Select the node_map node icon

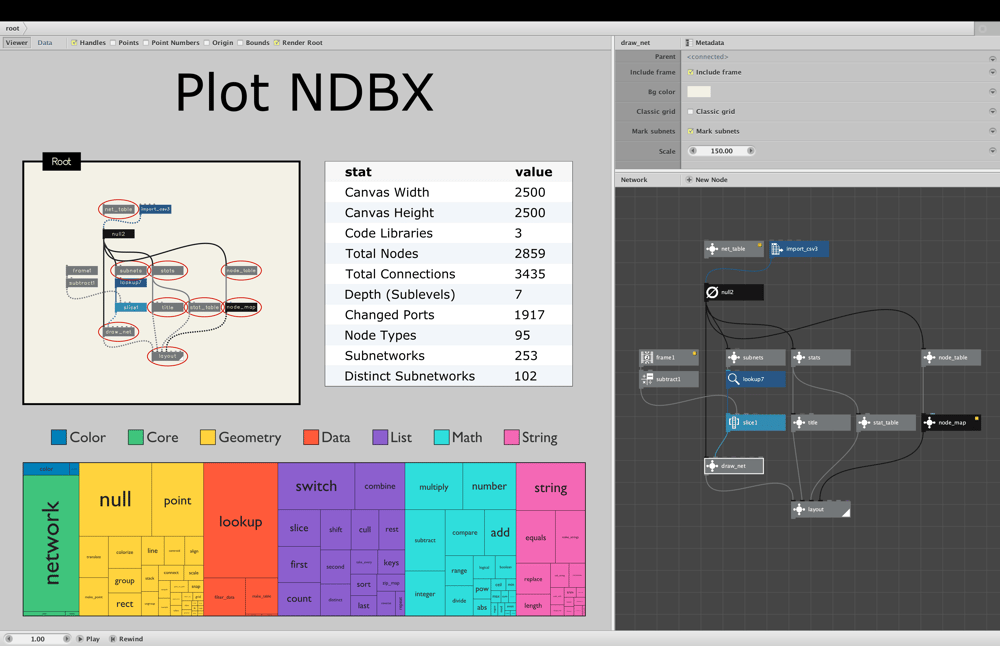[x=930, y=422]
